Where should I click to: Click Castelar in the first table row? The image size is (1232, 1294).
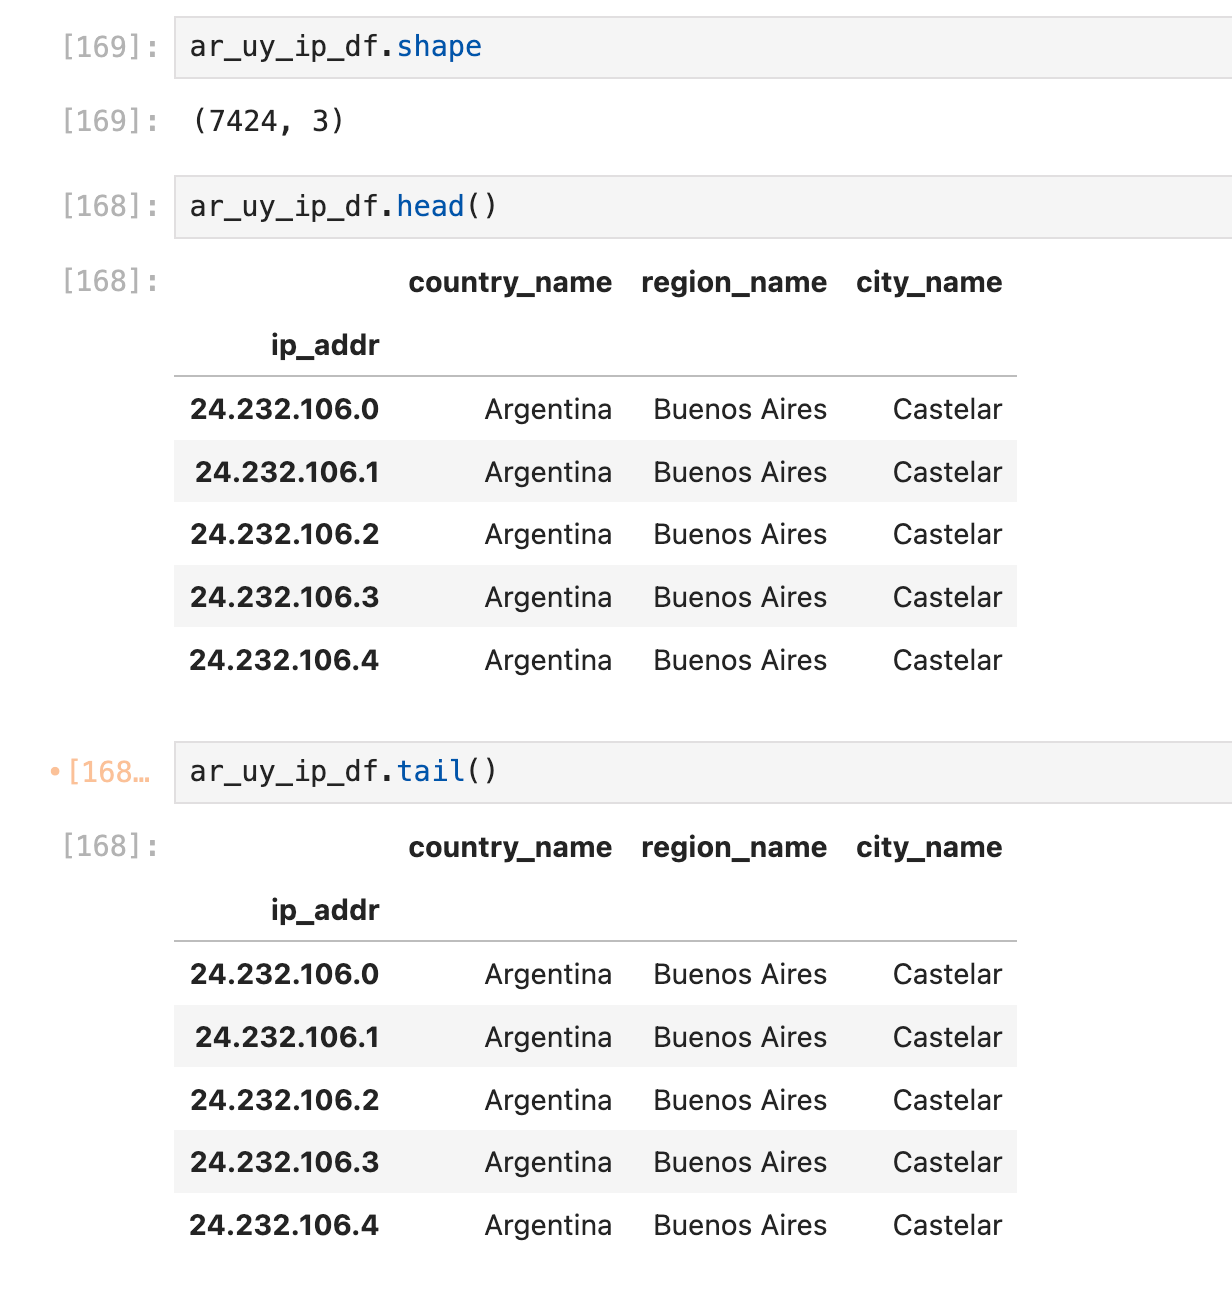click(946, 409)
